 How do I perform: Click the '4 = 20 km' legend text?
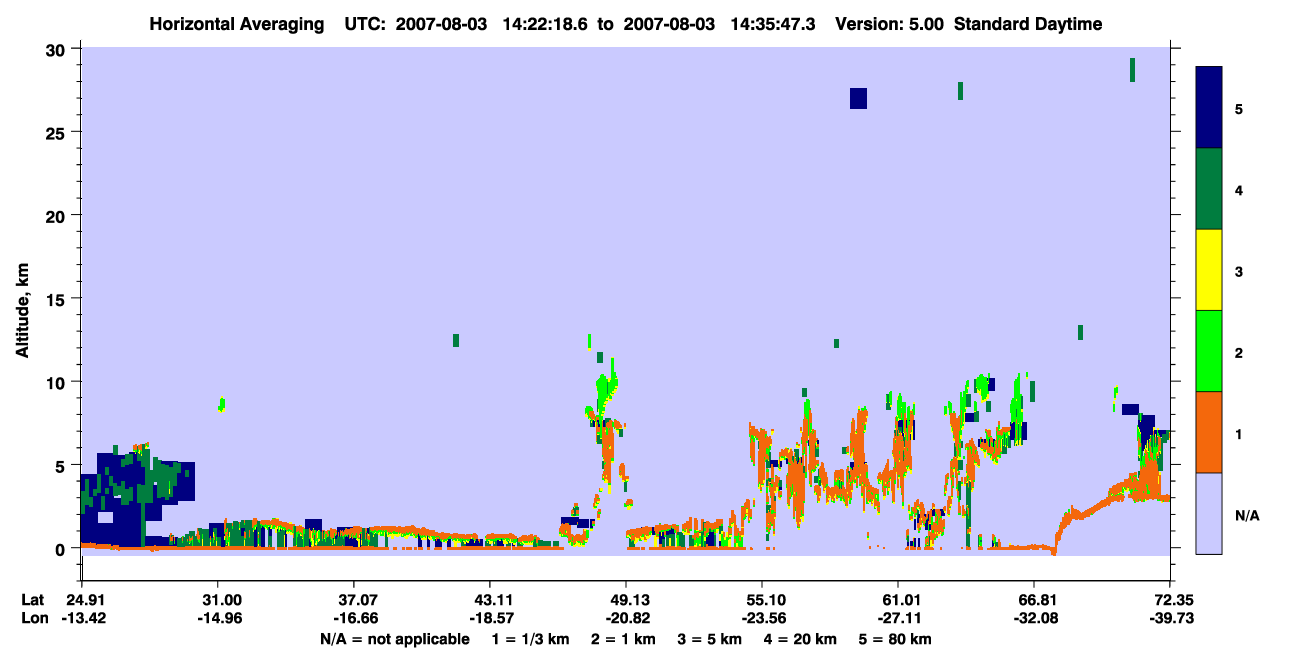click(801, 639)
